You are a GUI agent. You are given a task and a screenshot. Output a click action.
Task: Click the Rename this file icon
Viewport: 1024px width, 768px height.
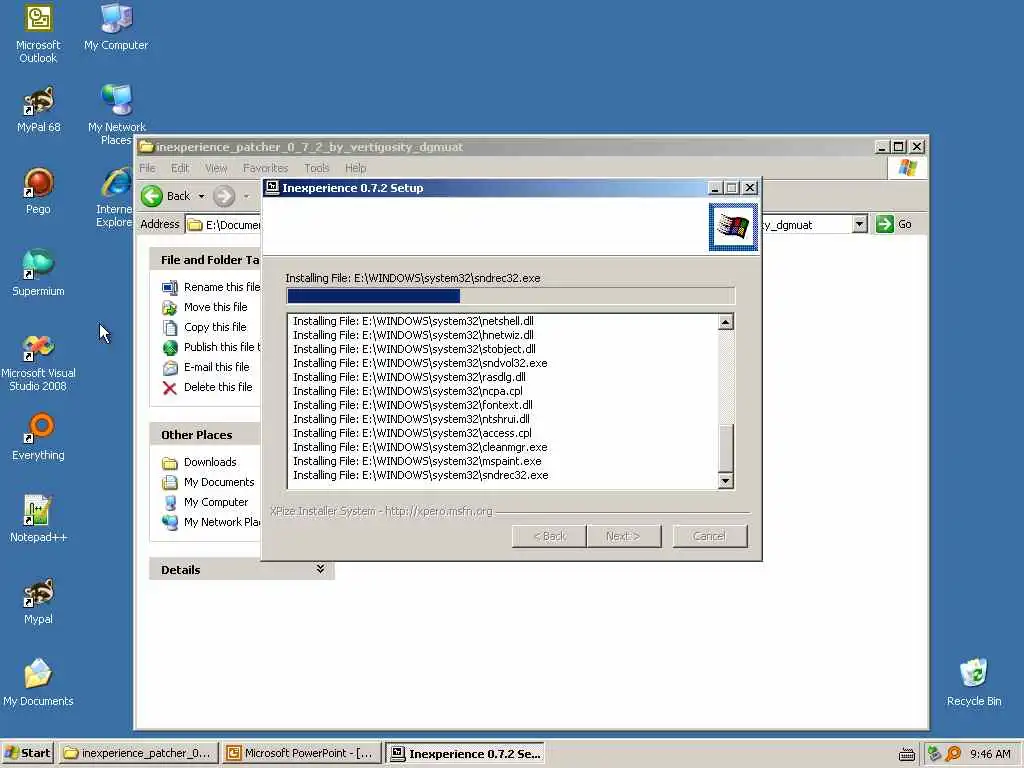click(170, 287)
